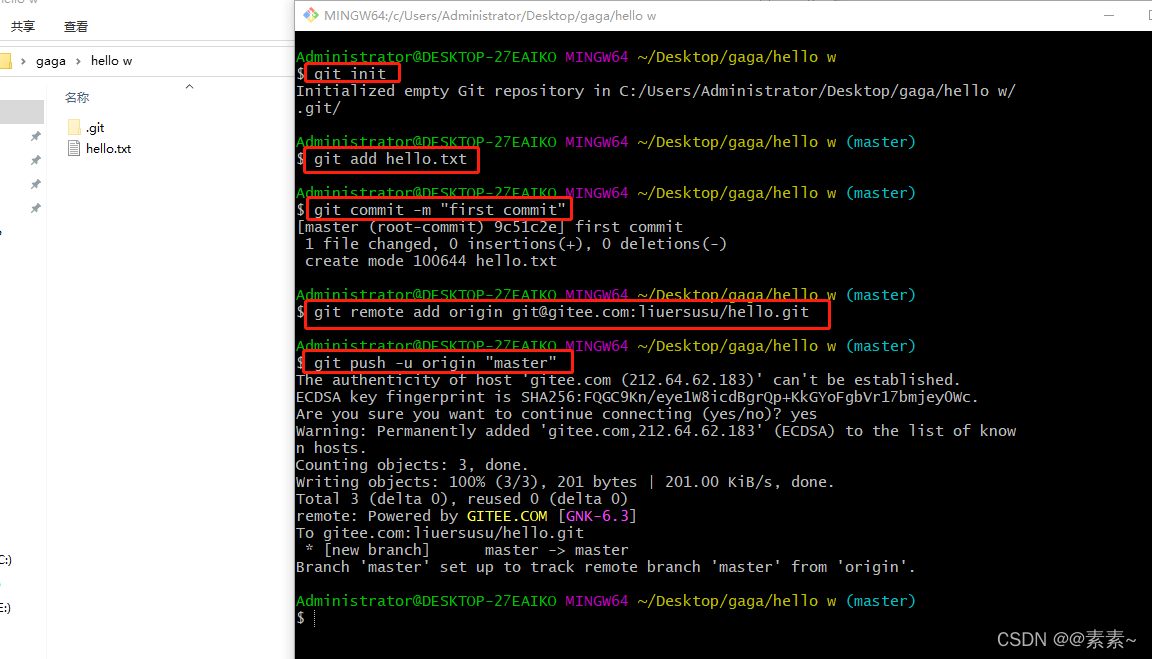The width and height of the screenshot is (1152, 659).
Task: Click the second quick access pin icon
Action: tap(35, 160)
